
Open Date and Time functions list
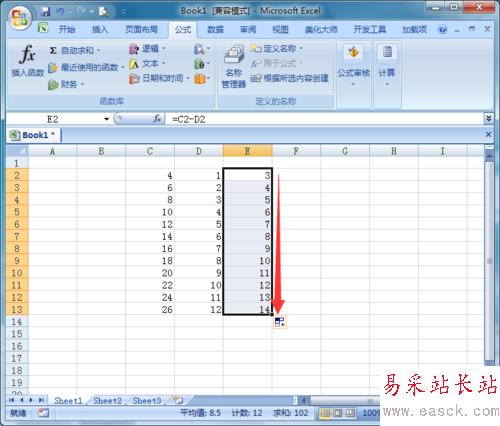(159, 79)
